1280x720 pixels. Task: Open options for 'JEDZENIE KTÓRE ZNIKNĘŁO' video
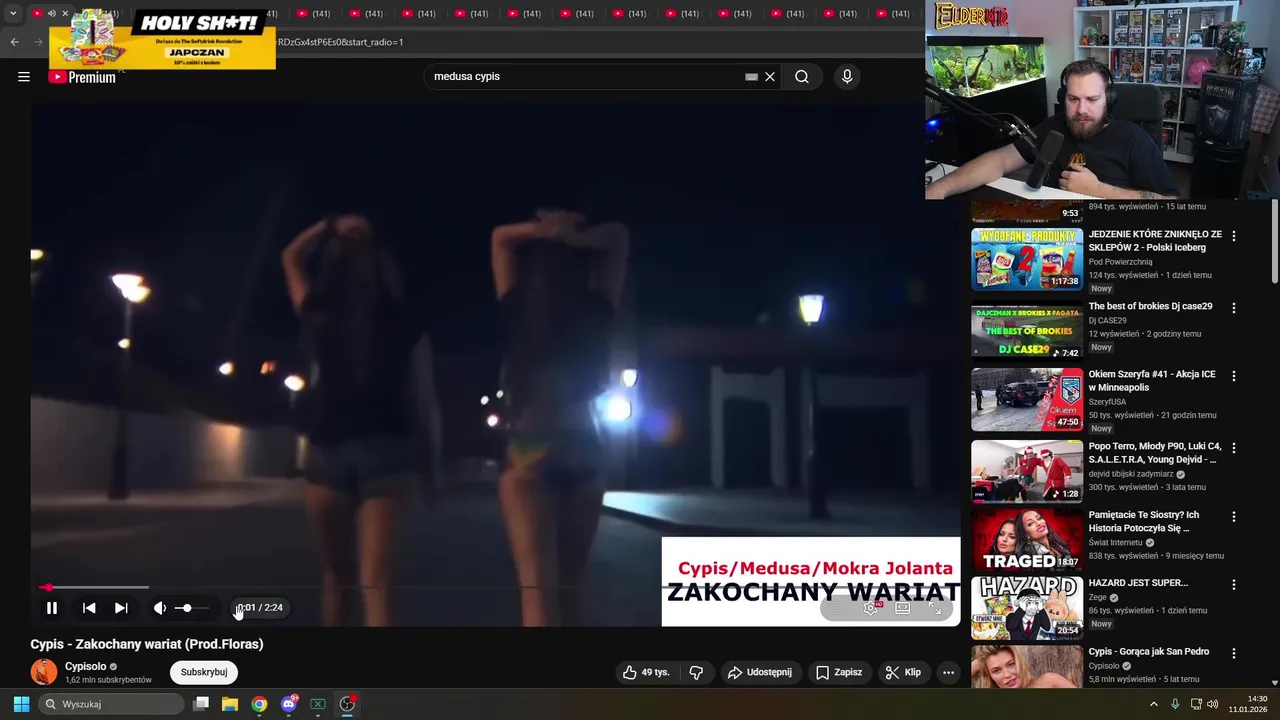[x=1234, y=237]
